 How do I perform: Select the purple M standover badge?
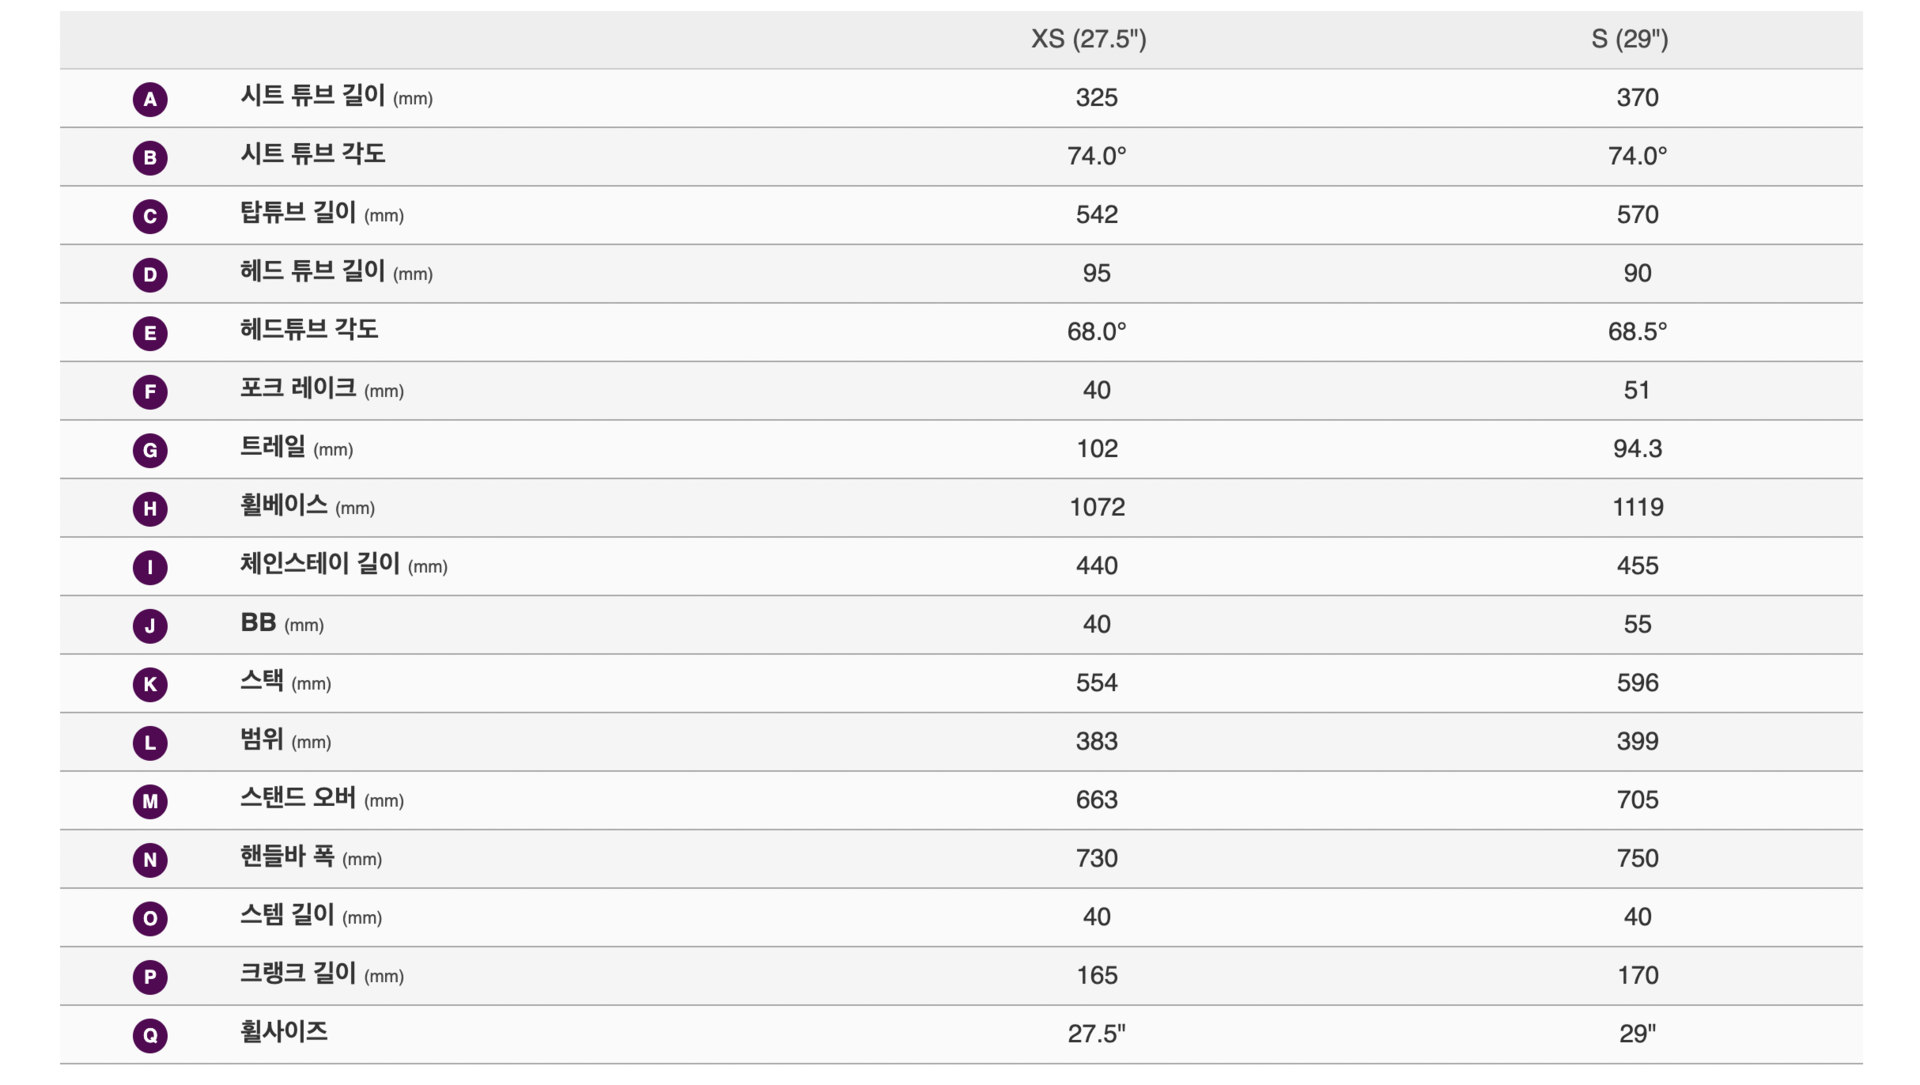coord(150,801)
